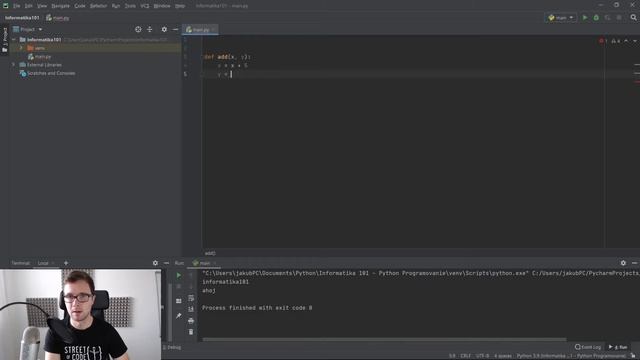Image resolution: width=640 pixels, height=360 pixels.
Task: Click Informatika101 in the navigation breadcrumb
Action: [22, 18]
